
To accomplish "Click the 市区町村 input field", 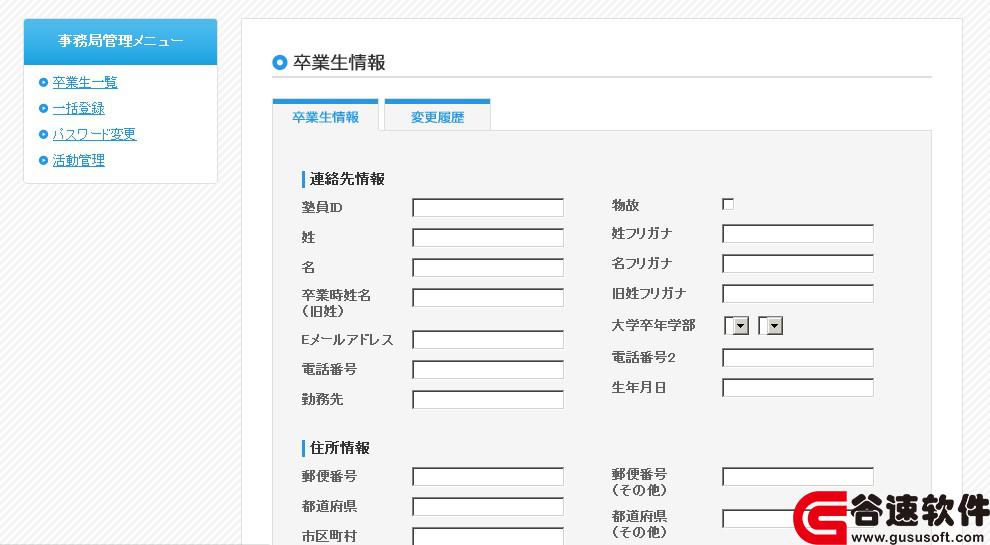I will click(x=487, y=536).
